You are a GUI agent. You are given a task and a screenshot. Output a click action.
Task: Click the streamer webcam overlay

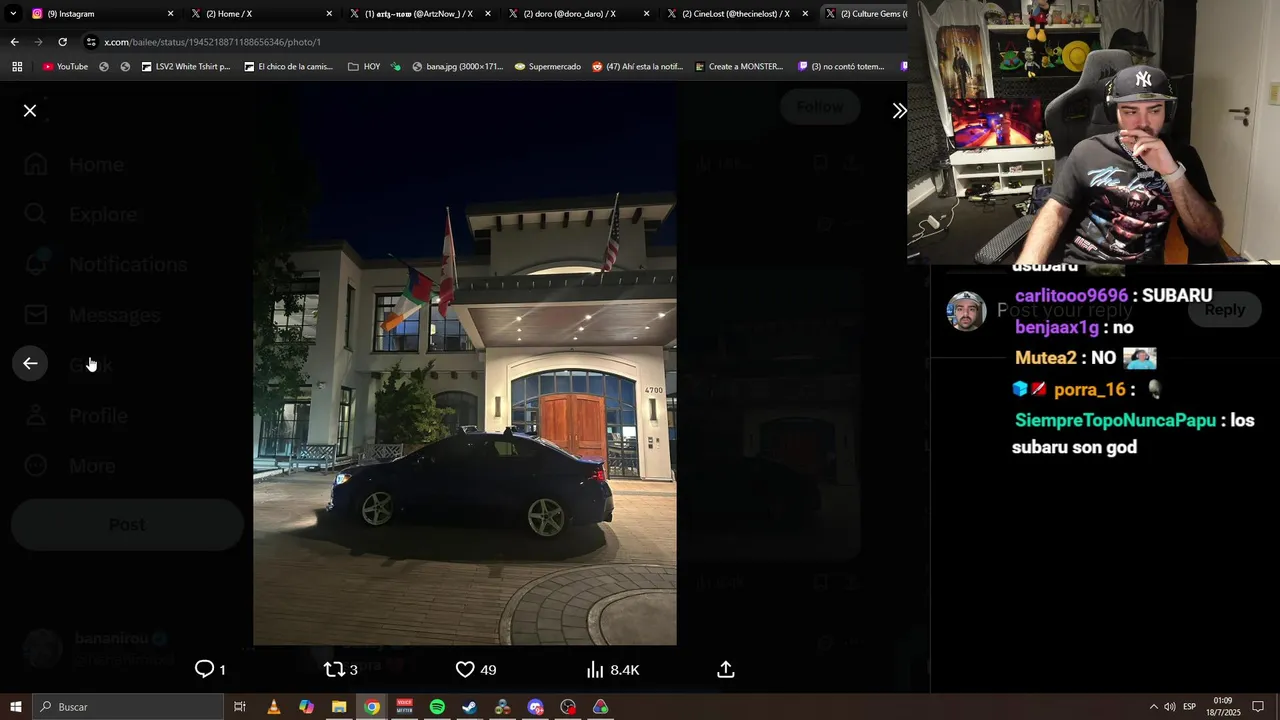[1093, 131]
